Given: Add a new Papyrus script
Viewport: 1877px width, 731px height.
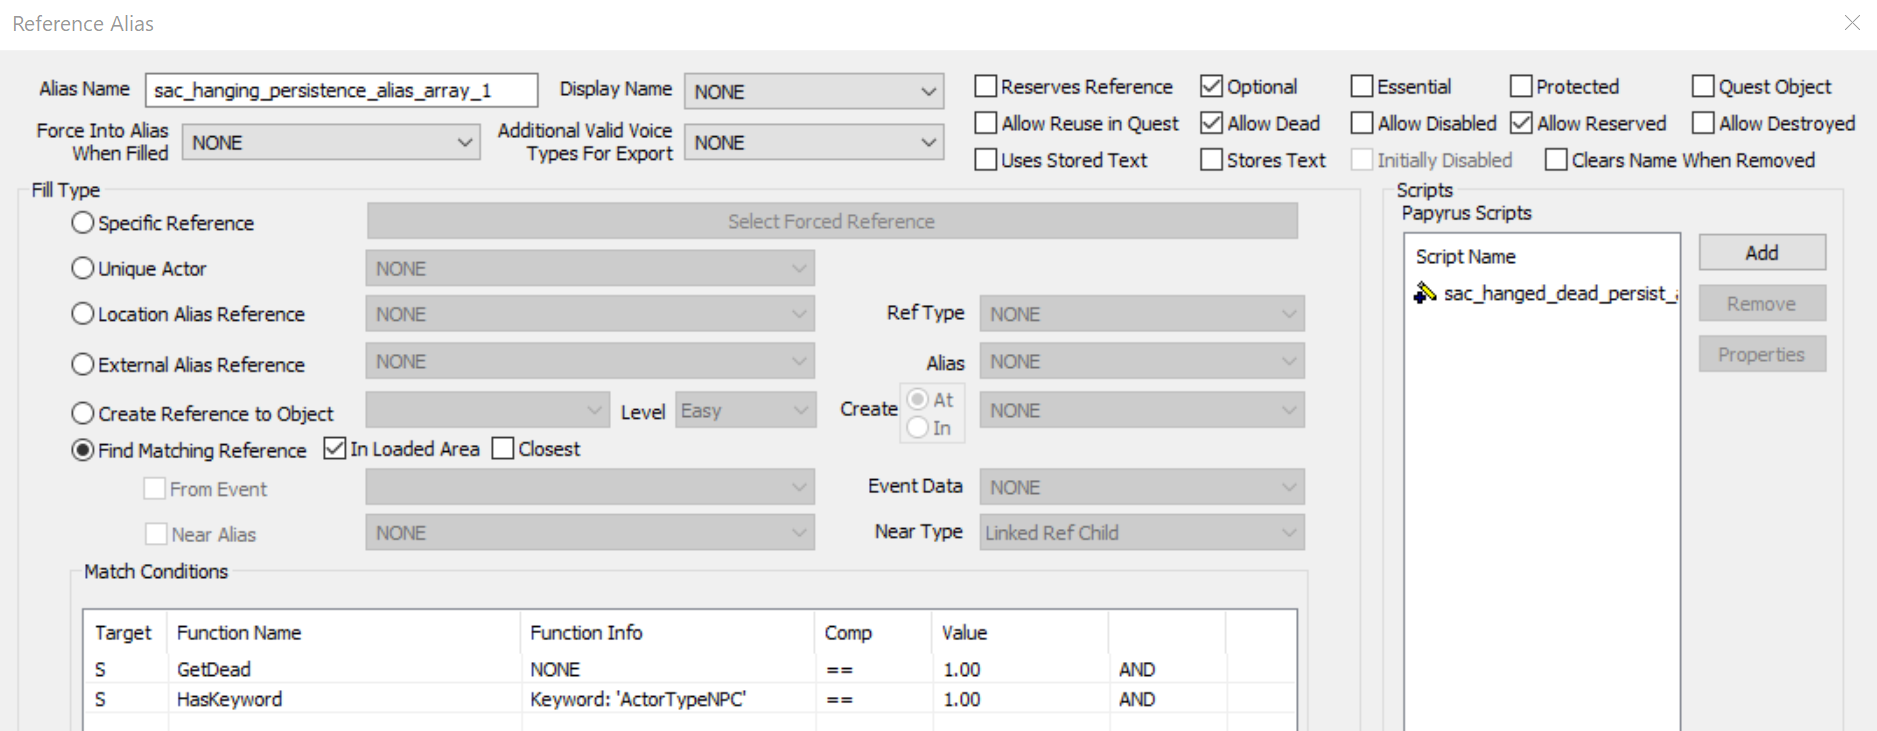Looking at the screenshot, I should (1762, 252).
